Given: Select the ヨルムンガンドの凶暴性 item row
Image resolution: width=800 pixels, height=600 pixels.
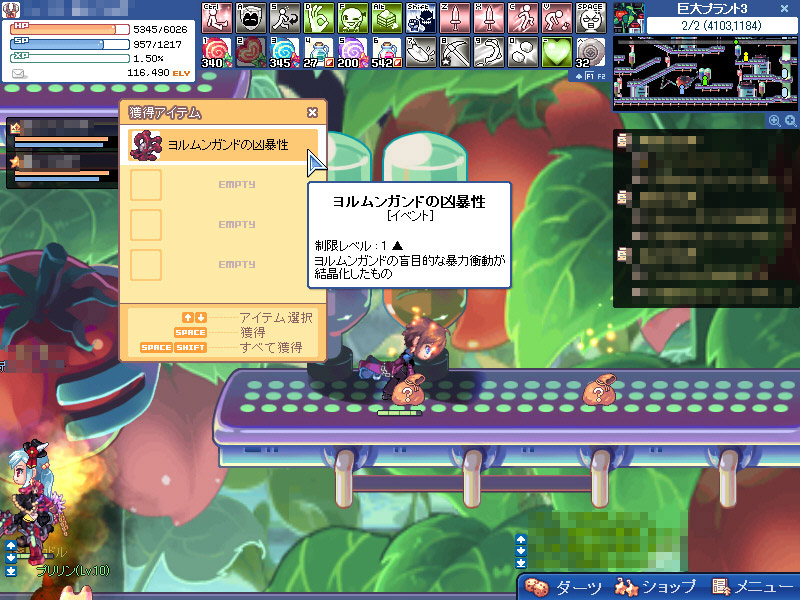Looking at the screenshot, I should [x=222, y=145].
